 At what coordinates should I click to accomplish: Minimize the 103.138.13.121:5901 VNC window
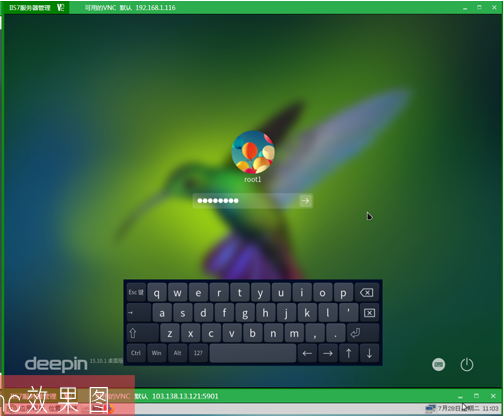460,396
